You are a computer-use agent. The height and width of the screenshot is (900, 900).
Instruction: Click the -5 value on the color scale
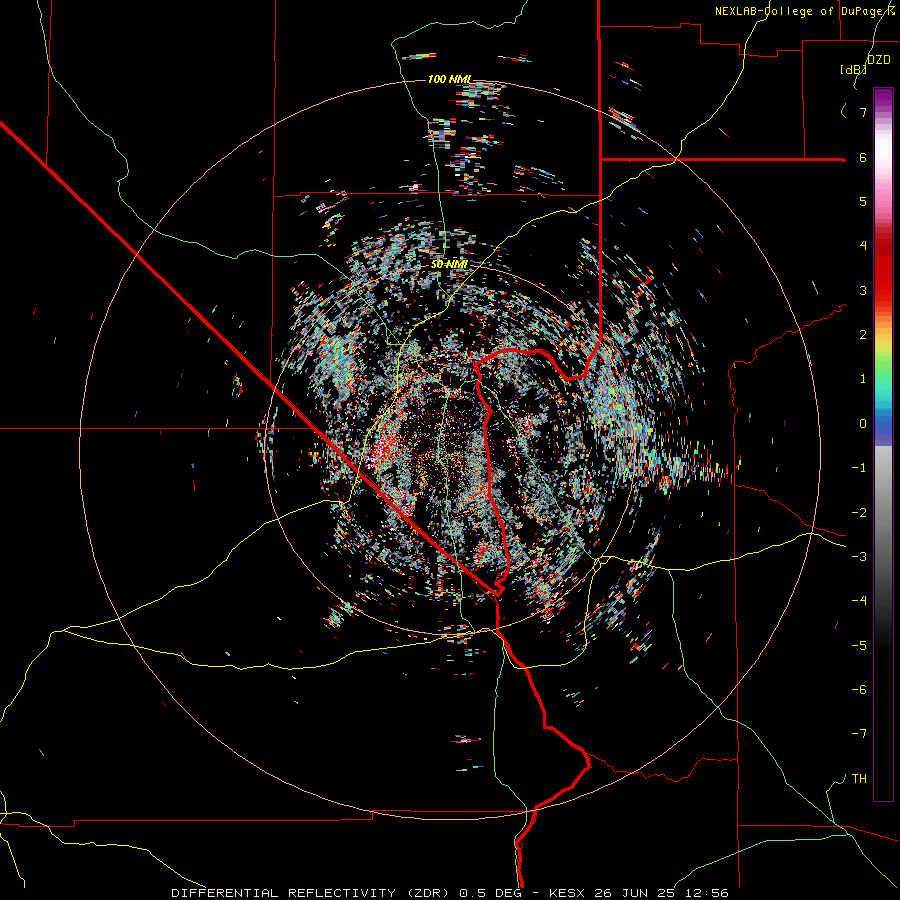click(859, 645)
